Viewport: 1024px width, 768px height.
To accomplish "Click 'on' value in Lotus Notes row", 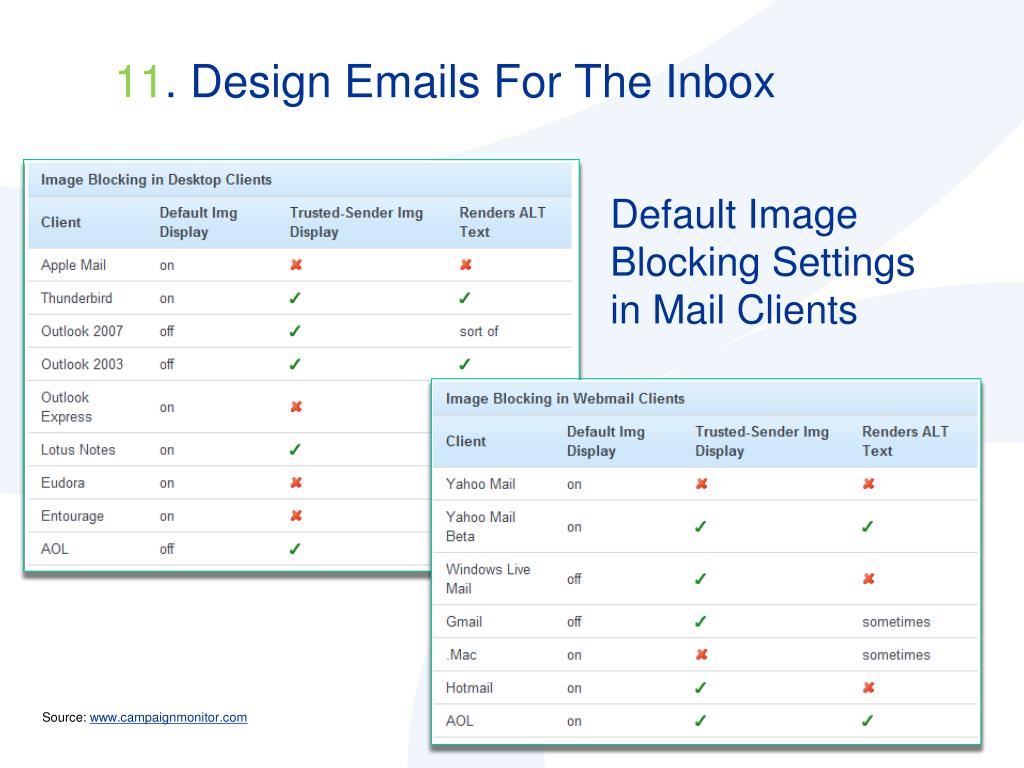I will (x=167, y=450).
